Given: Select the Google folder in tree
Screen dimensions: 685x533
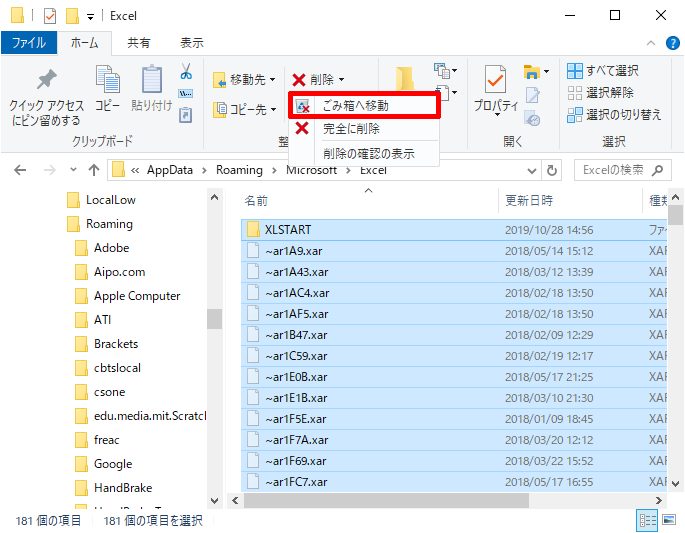Looking at the screenshot, I should 104,464.
